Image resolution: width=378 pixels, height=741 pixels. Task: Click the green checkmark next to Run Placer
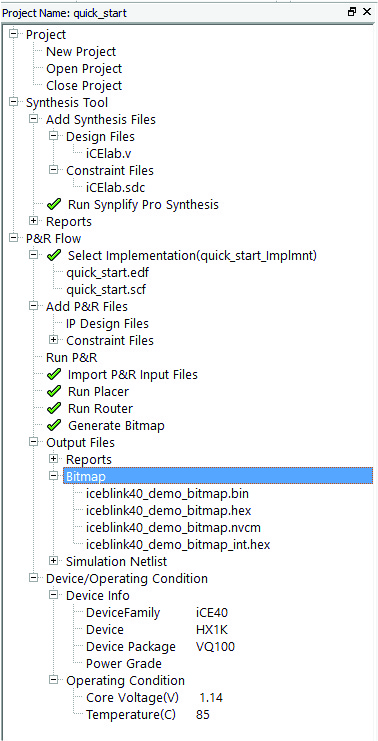pyautogui.click(x=54, y=391)
